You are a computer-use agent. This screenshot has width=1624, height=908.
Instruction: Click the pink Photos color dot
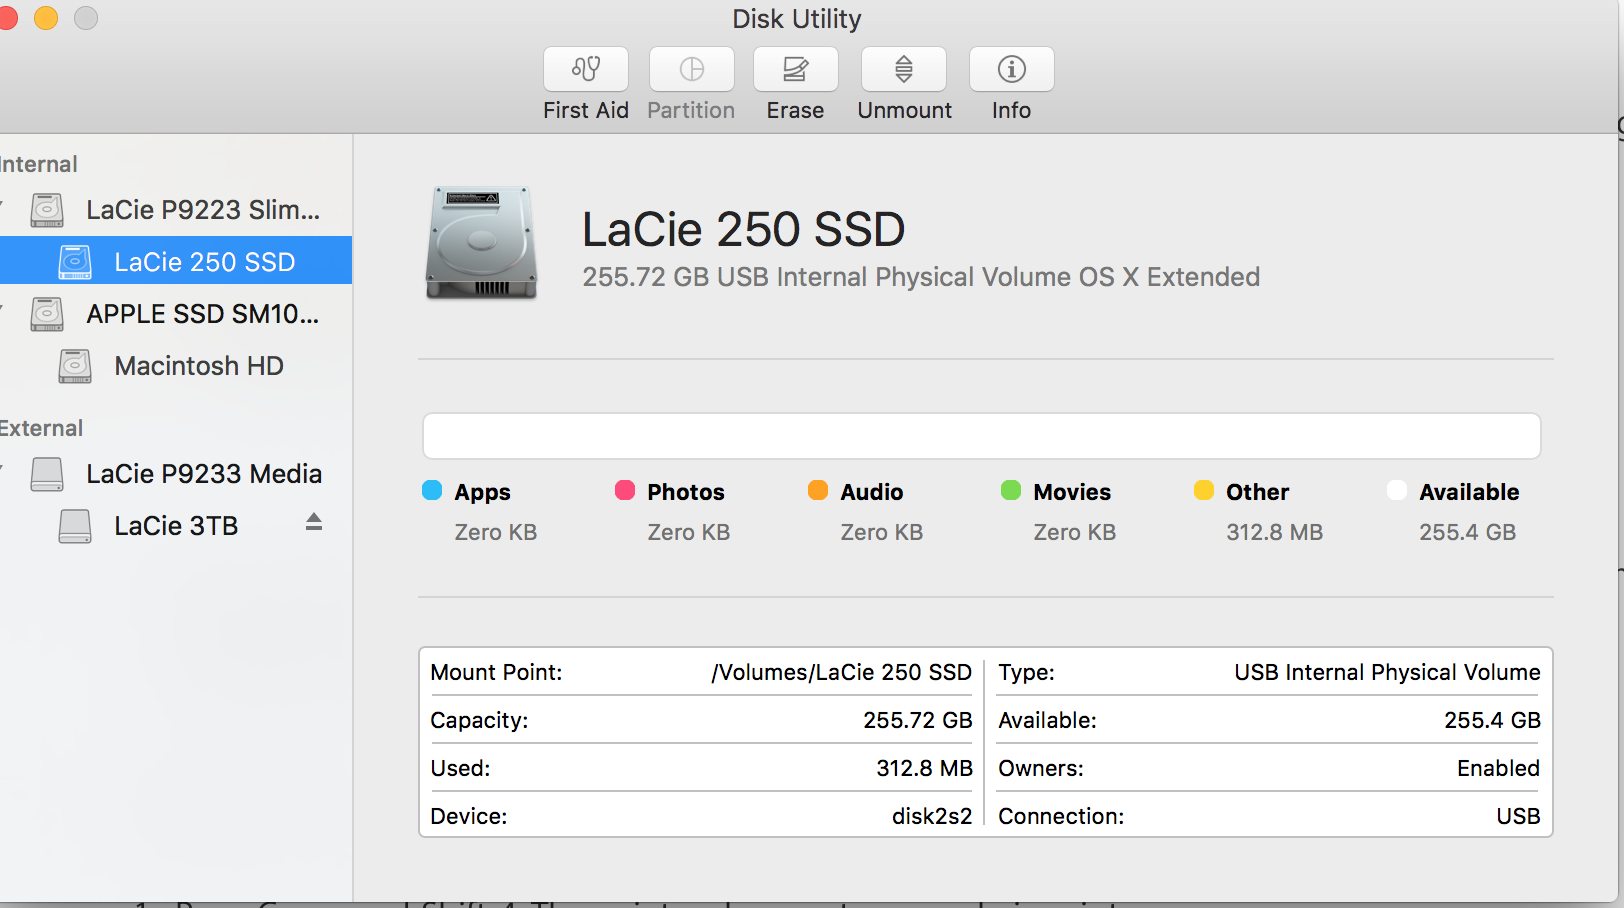tap(625, 490)
